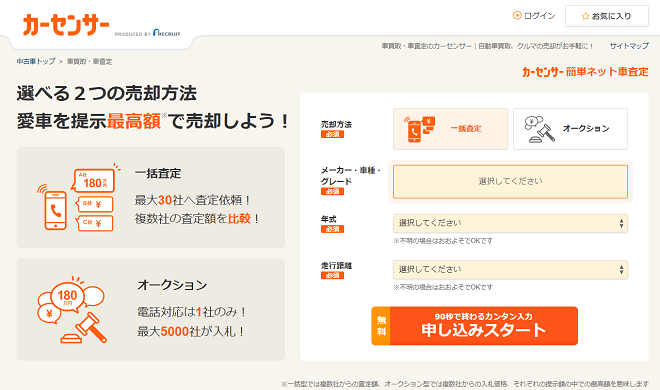Click the 車買取・車査定 breadcrumb text
The image size is (660, 390).
pos(89,61)
